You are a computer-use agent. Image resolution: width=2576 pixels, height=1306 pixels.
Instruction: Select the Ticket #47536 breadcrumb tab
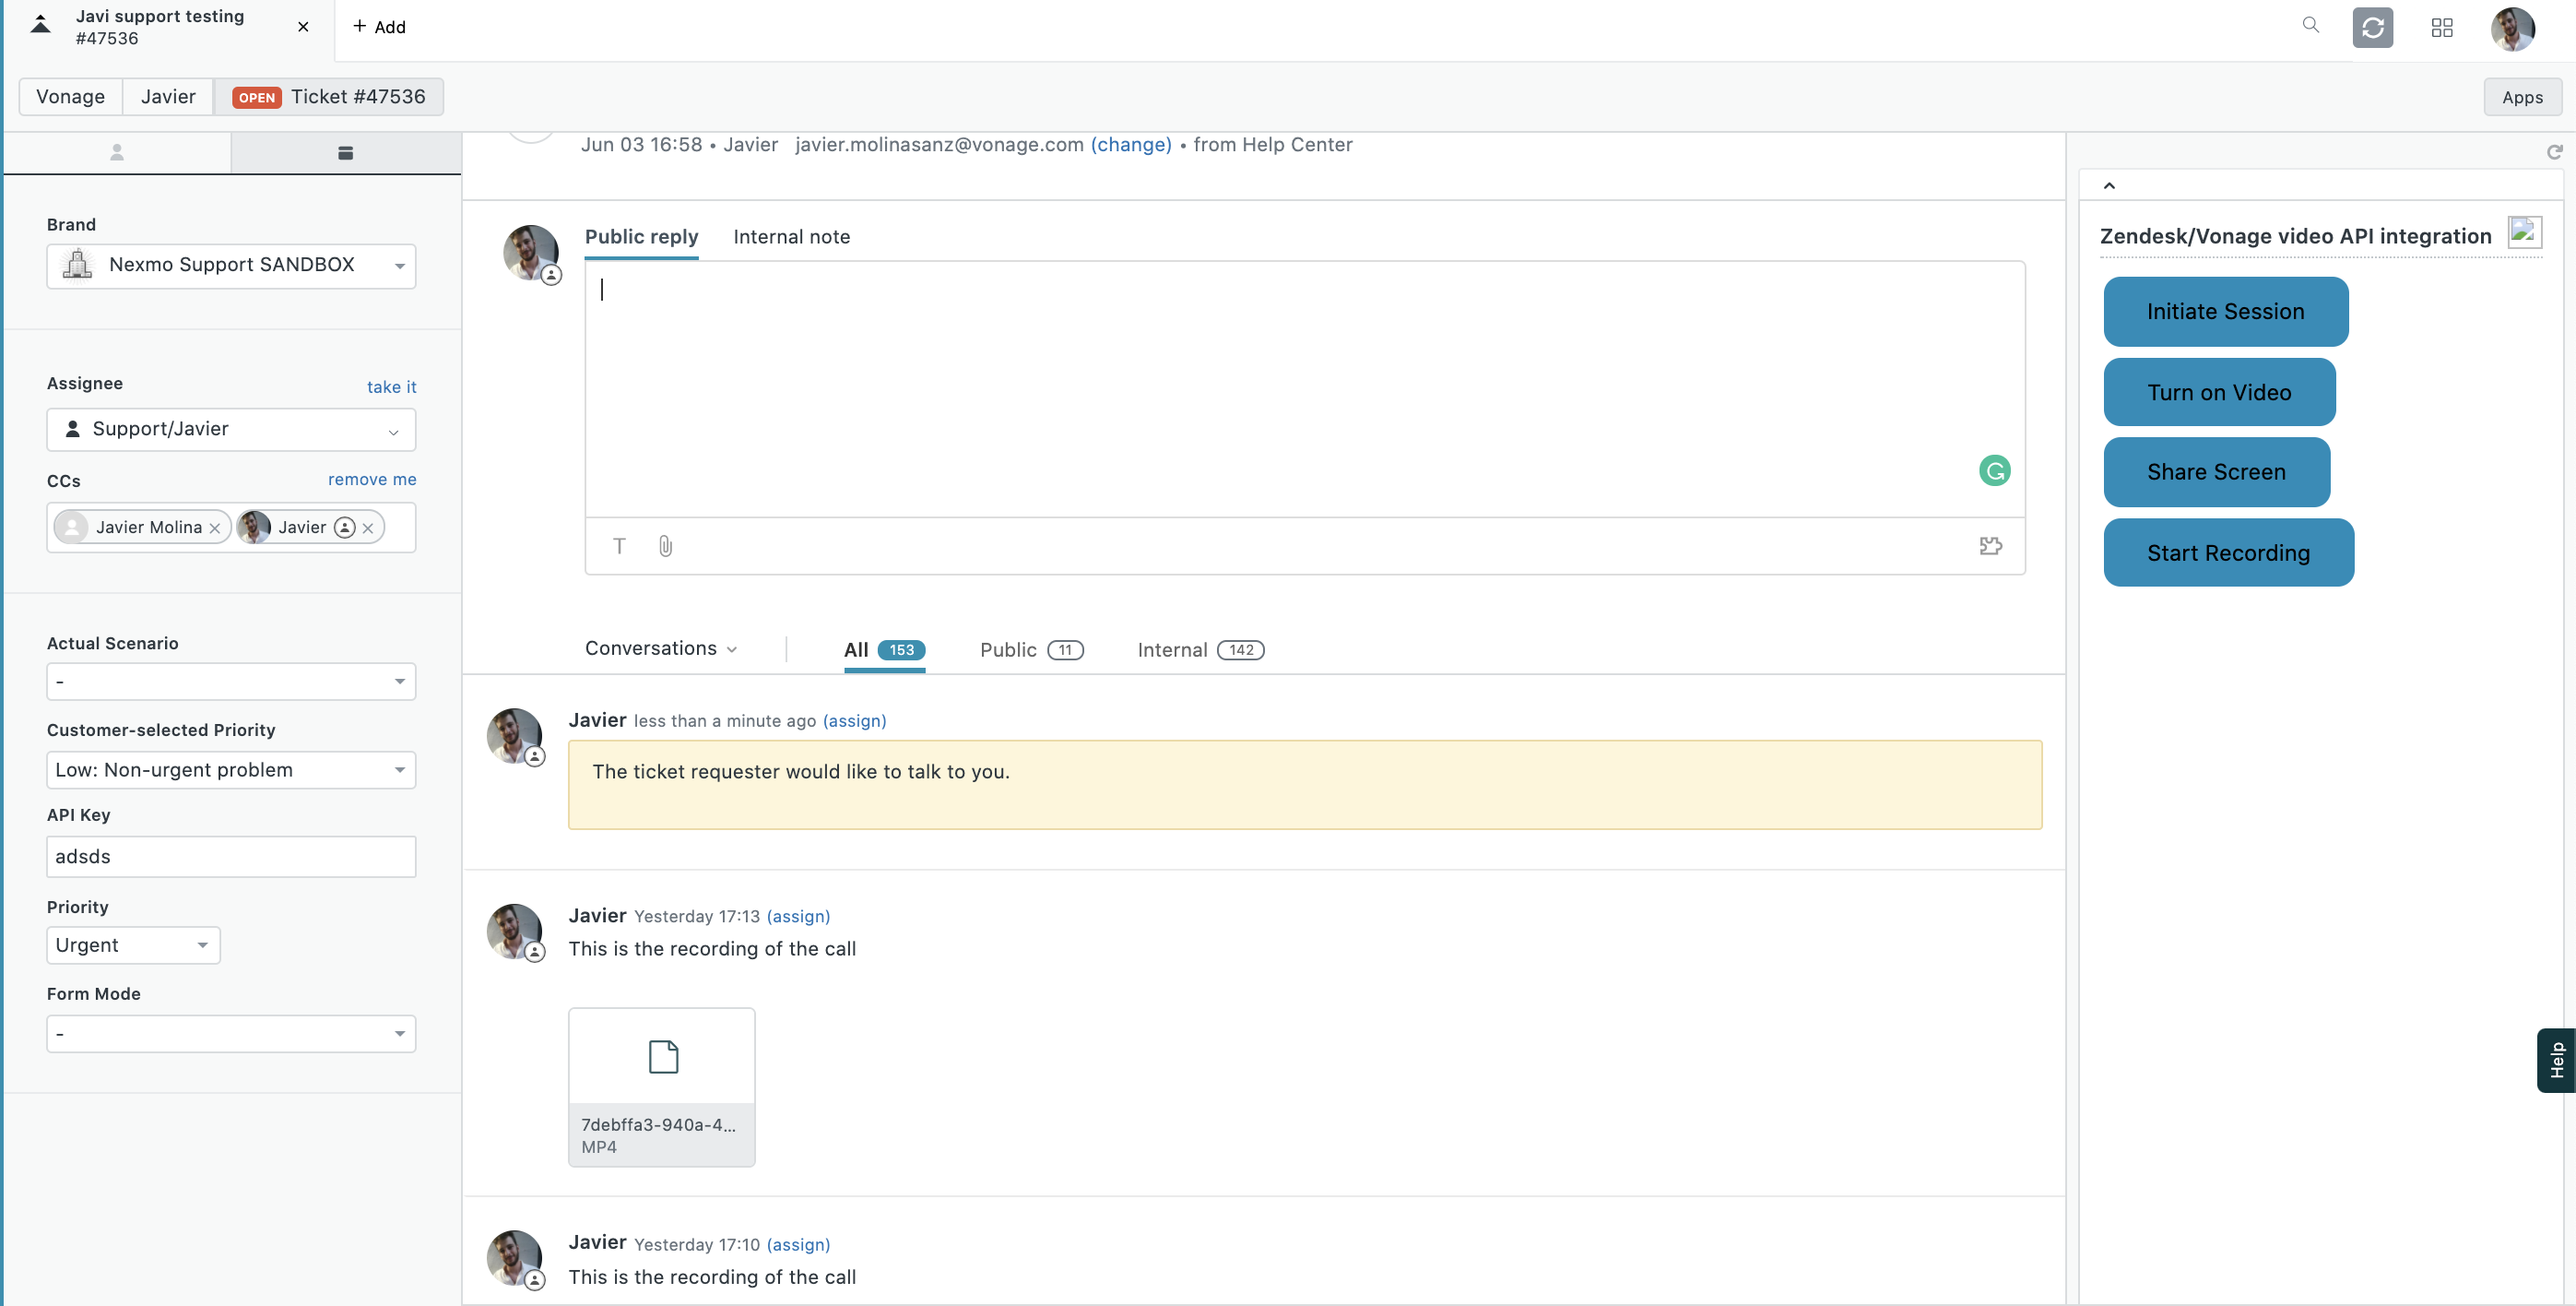tap(329, 97)
